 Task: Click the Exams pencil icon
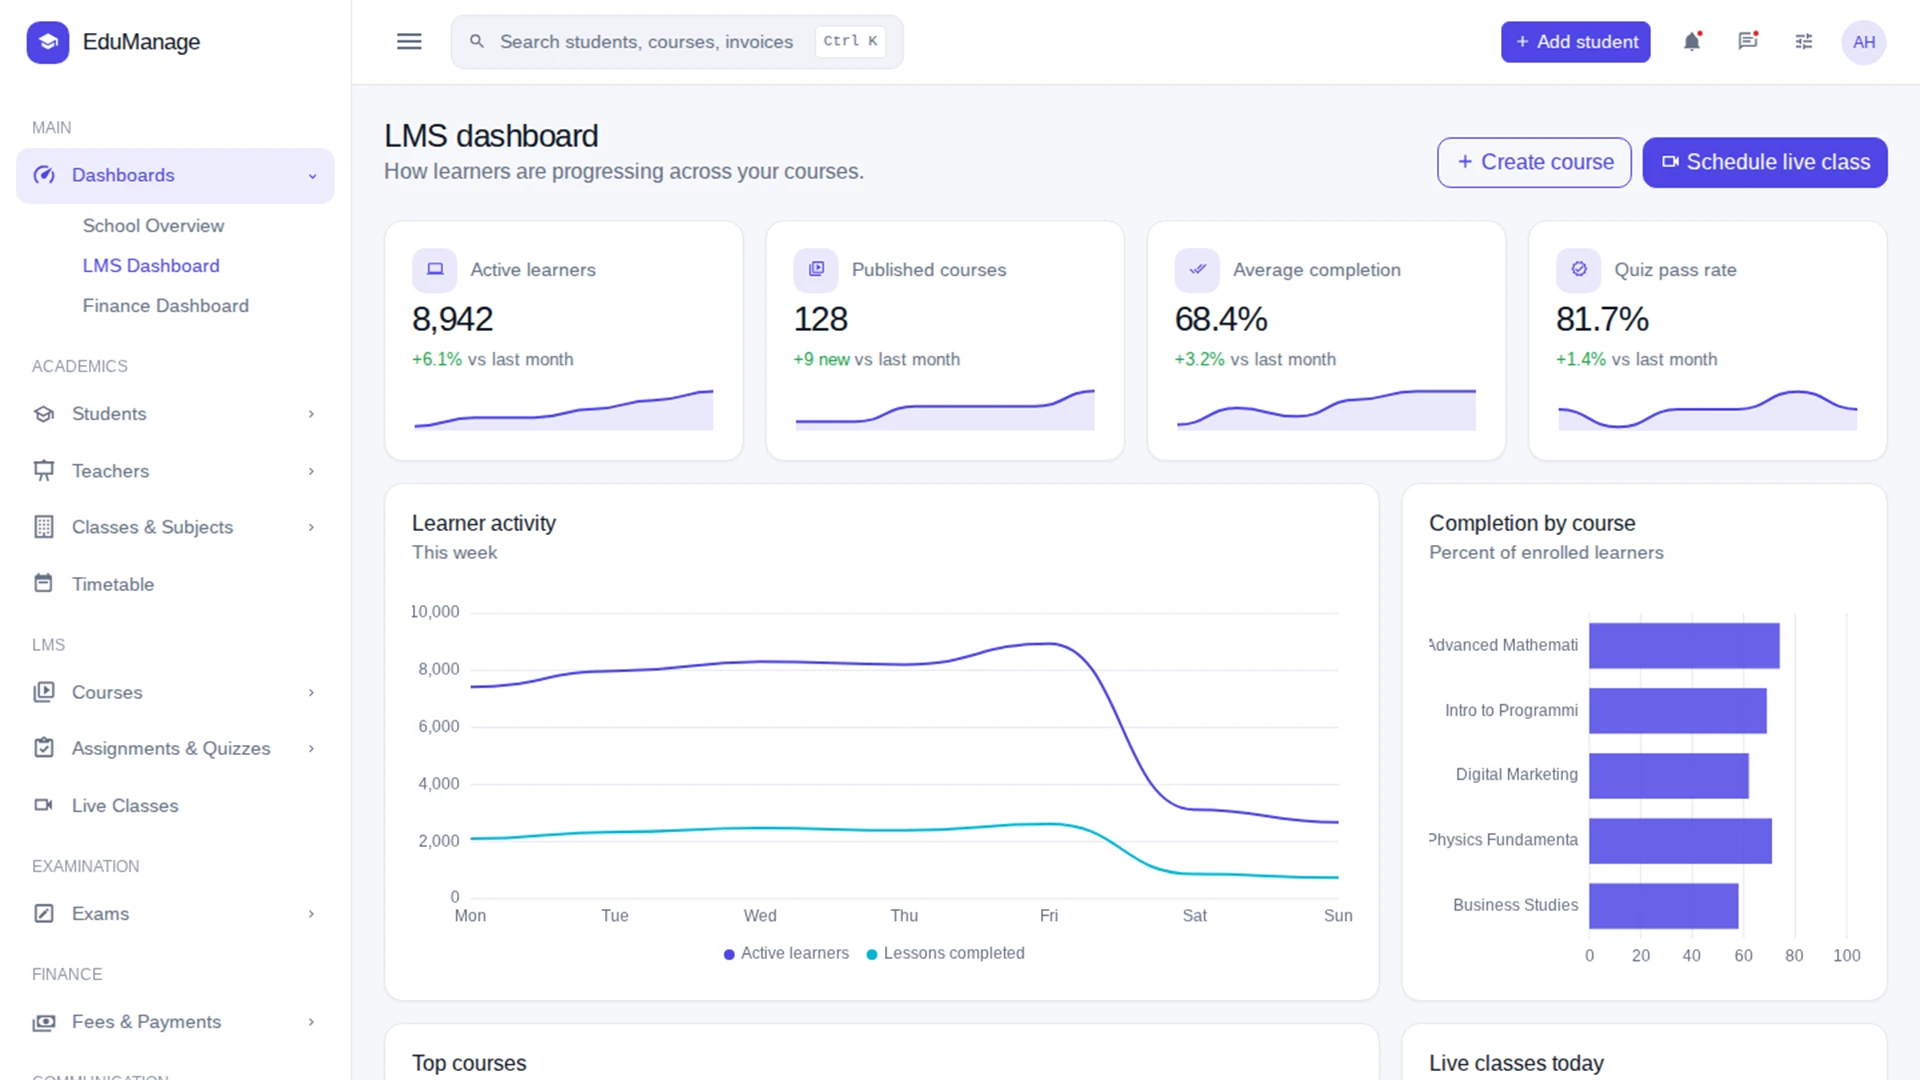[x=44, y=913]
